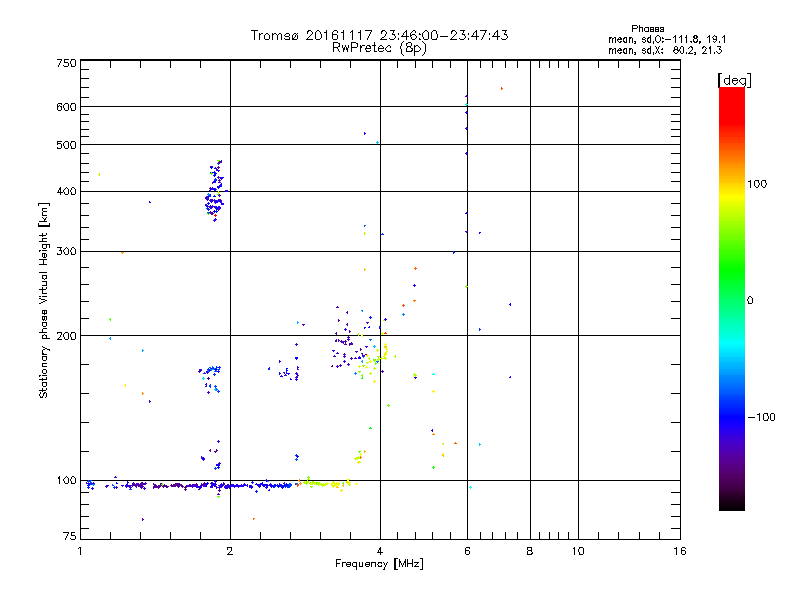Click the y-axis '500' tick label

(66, 145)
